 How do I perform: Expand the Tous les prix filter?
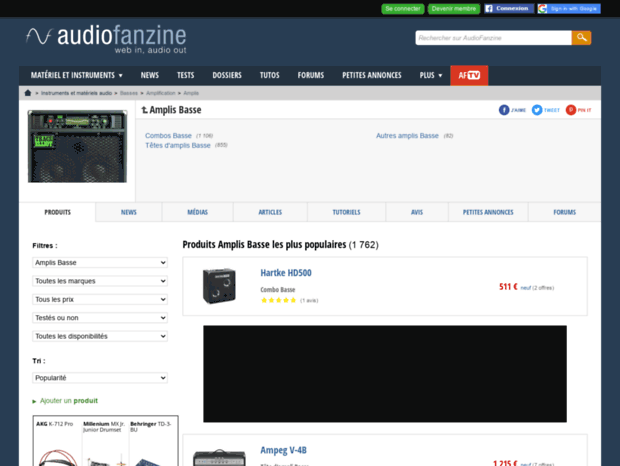click(x=100, y=299)
